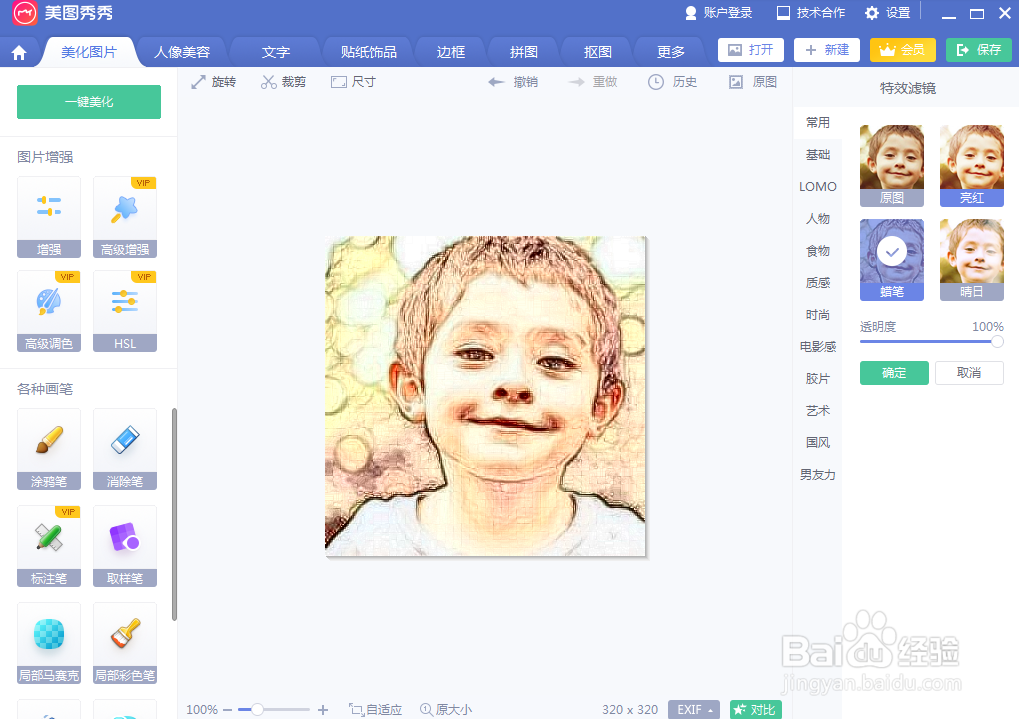Toggle the 对比 compare button
Viewport: 1019px width, 719px height.
(x=755, y=710)
